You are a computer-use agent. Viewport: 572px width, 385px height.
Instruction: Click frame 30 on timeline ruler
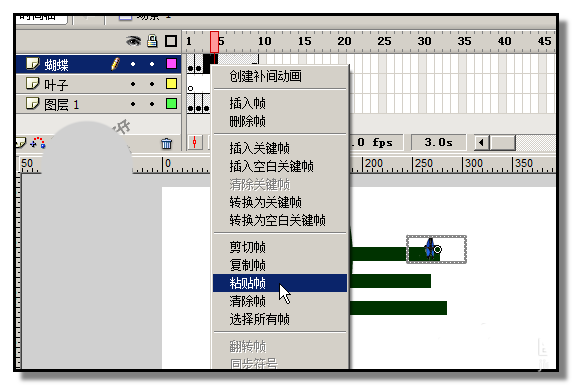[424, 41]
